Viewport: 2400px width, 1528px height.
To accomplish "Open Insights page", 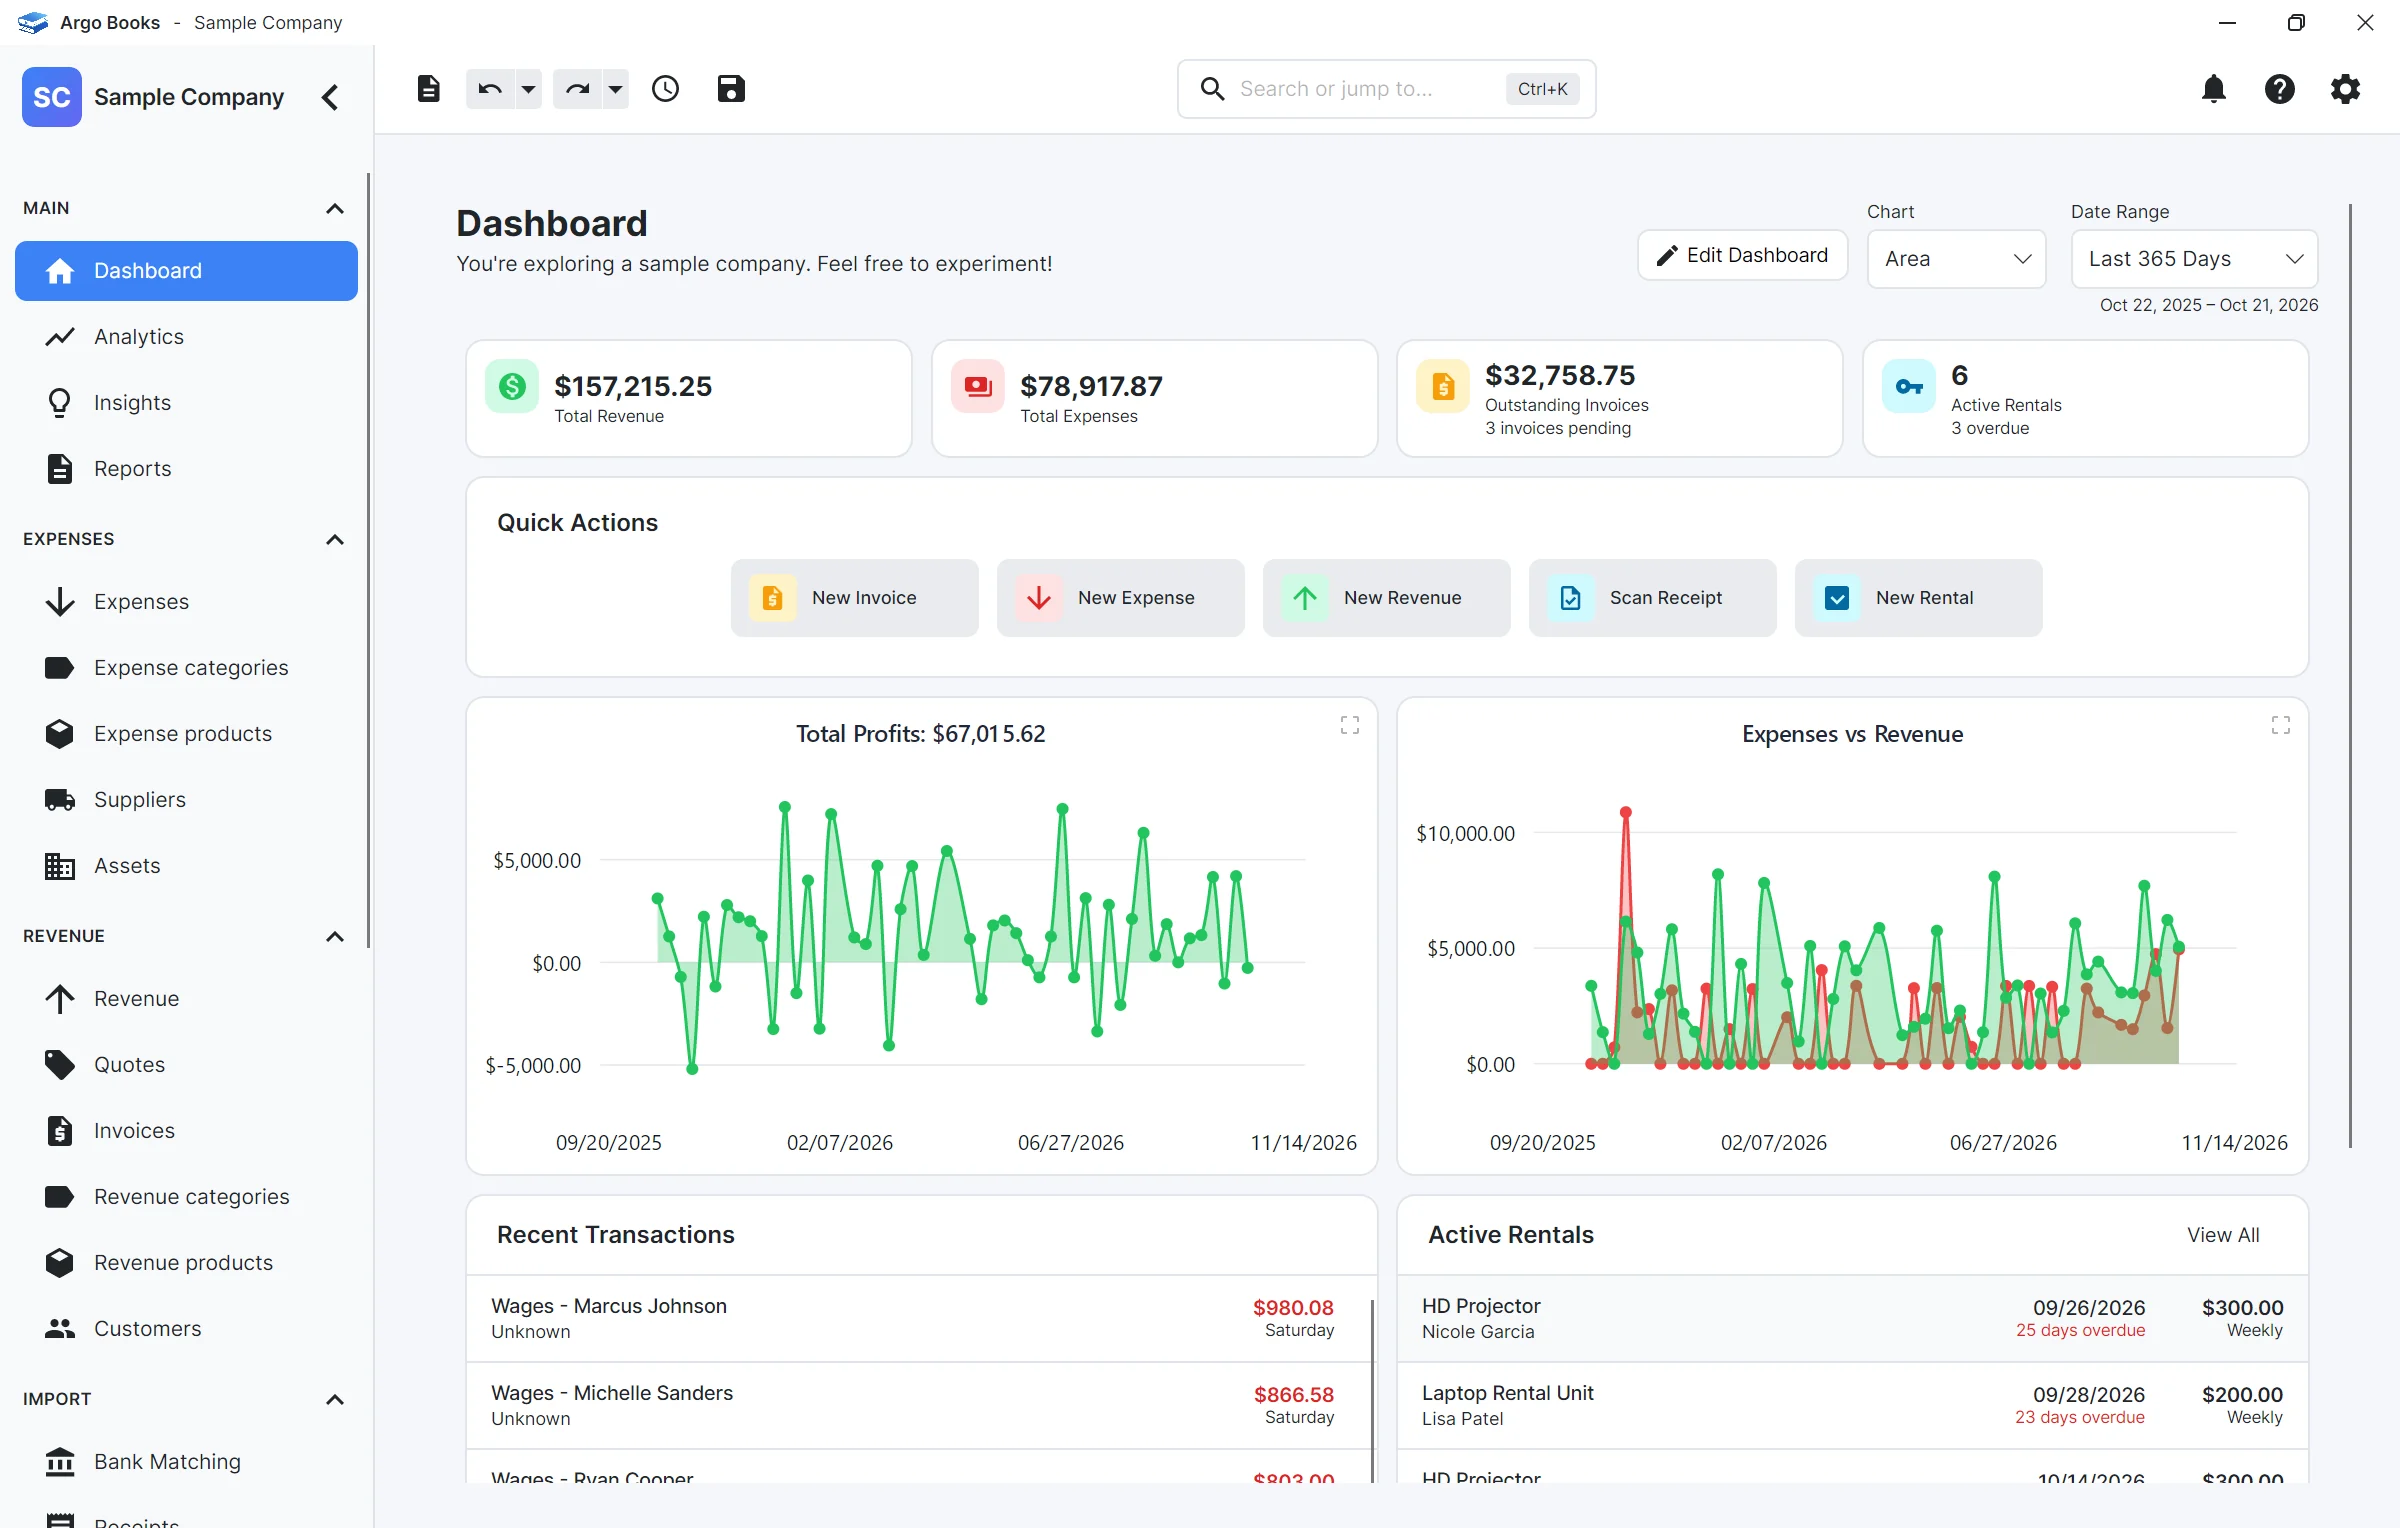I will tap(186, 403).
